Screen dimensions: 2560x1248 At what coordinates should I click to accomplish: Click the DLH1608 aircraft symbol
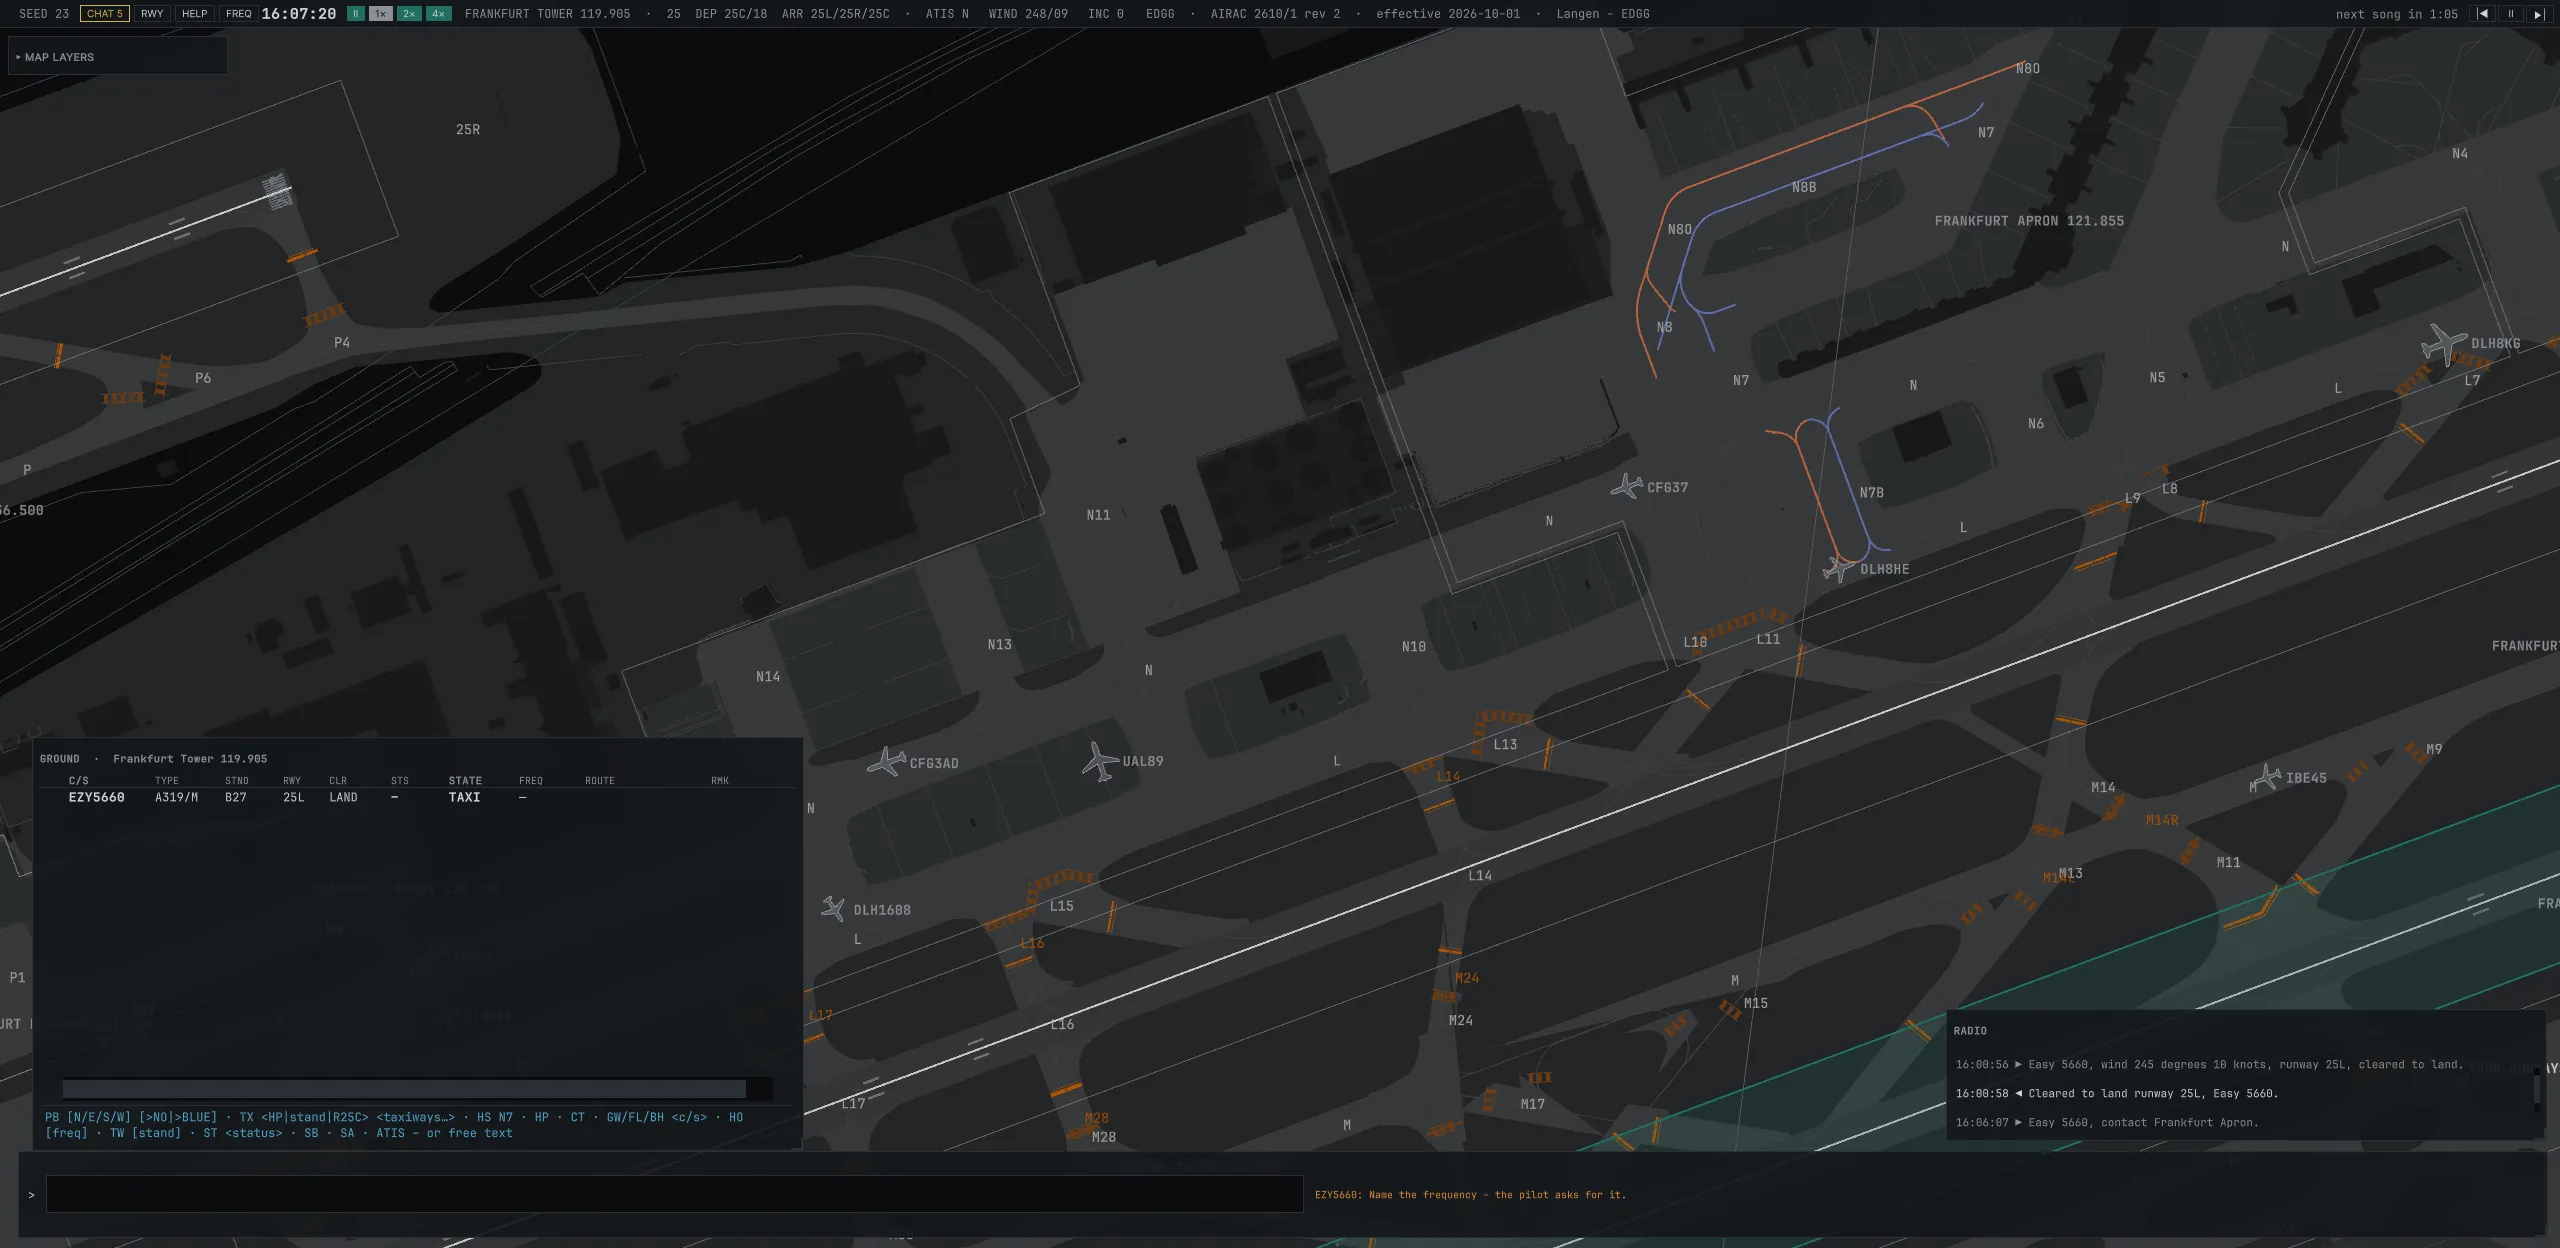click(833, 908)
